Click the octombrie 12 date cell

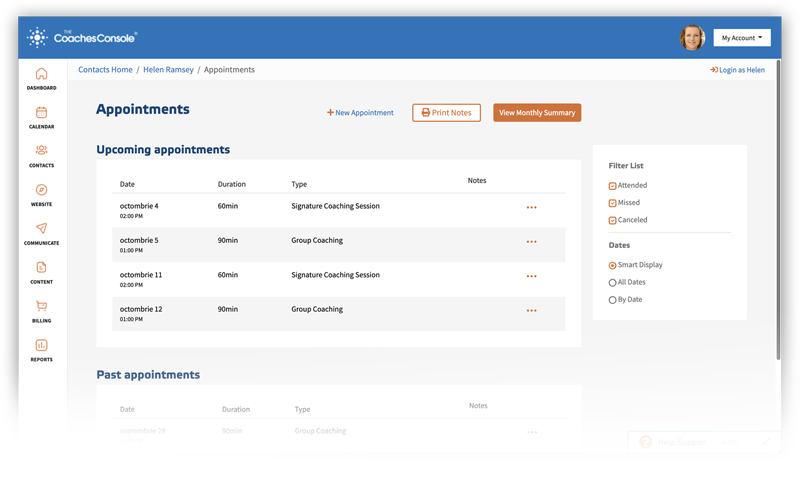click(x=141, y=313)
